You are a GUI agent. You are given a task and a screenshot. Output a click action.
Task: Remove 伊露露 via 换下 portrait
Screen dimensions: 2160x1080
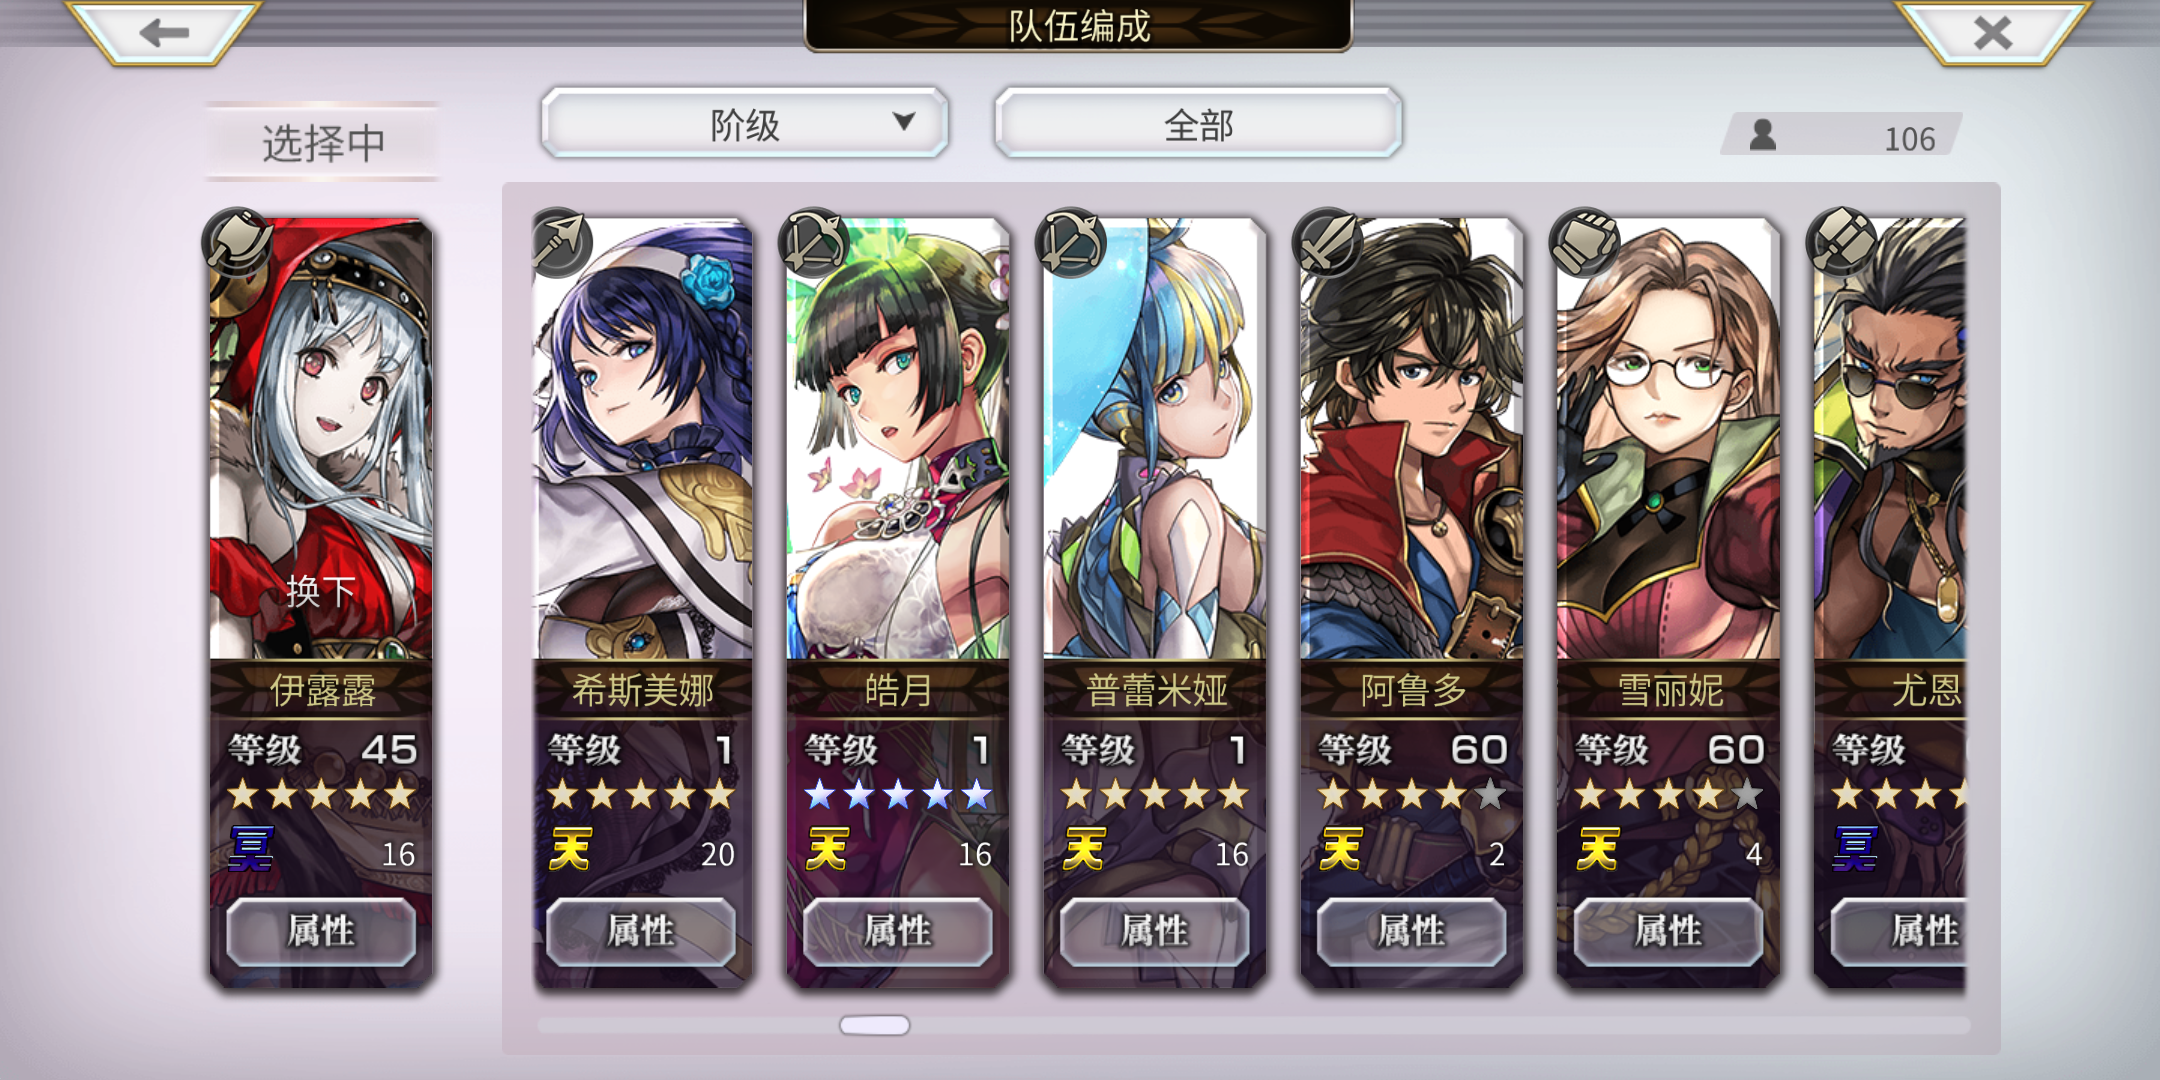click(321, 440)
